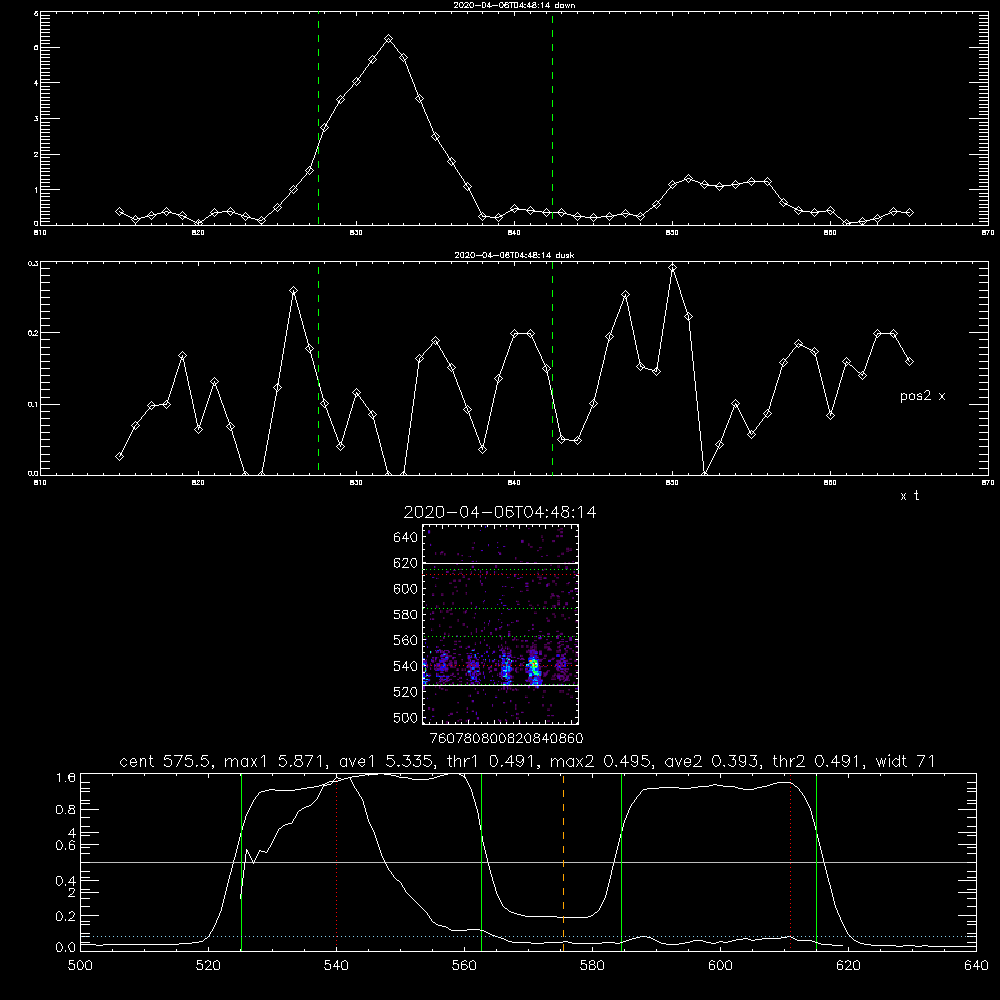This screenshot has width=1000, height=1000.
Task: Click the '500' x-axis label of bottom plot
Action: (80, 966)
